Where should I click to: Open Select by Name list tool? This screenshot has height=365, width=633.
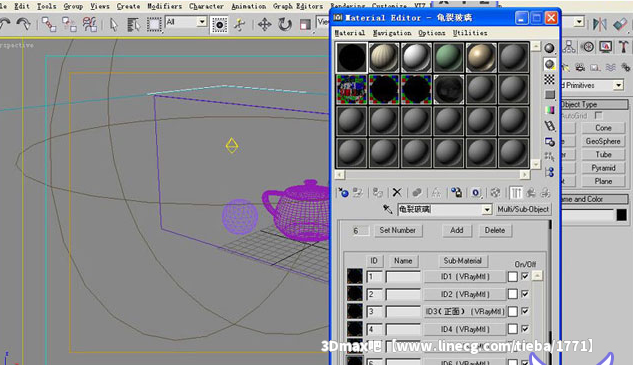133,25
